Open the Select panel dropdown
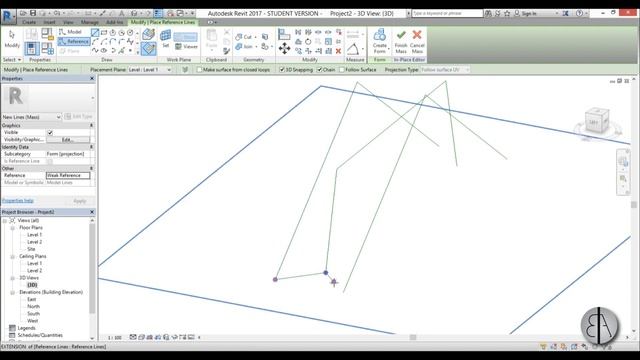 pos(12,60)
